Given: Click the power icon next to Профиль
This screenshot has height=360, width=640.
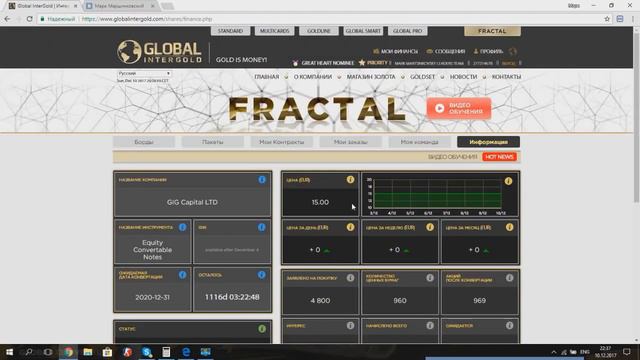Looking at the screenshot, I should (x=513, y=51).
